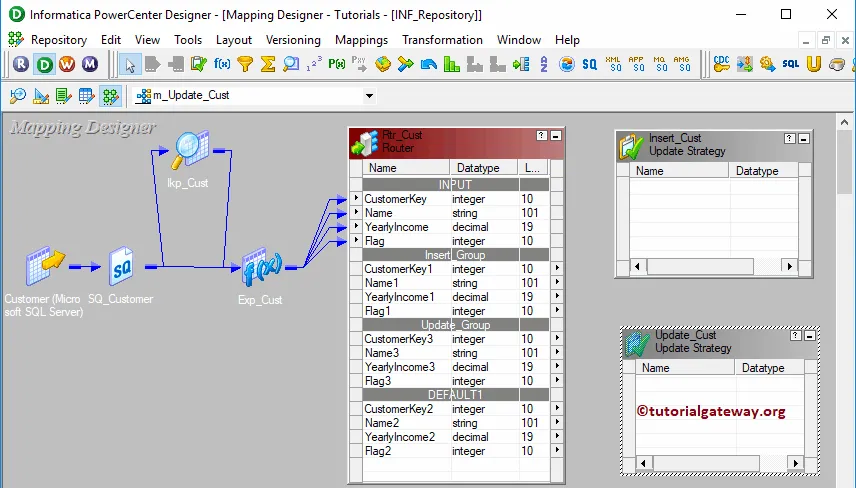Screen dimensions: 856x488
Task: Click the Update_Cust help question button
Action: [795, 336]
